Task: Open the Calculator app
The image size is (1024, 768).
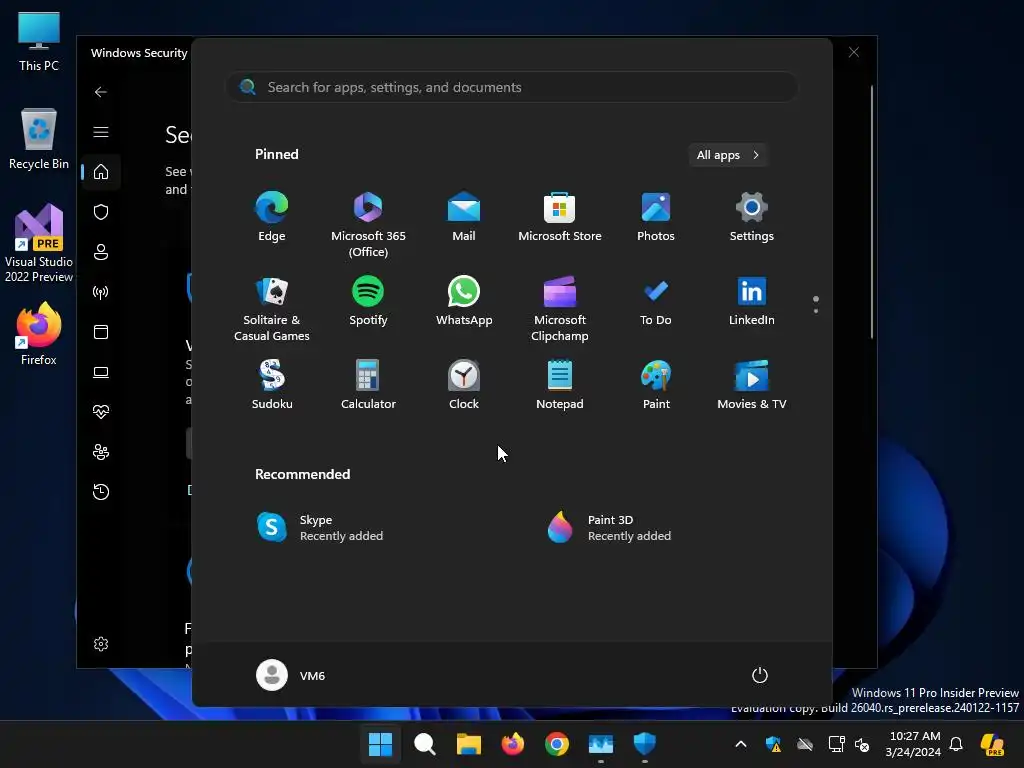Action: point(368,385)
